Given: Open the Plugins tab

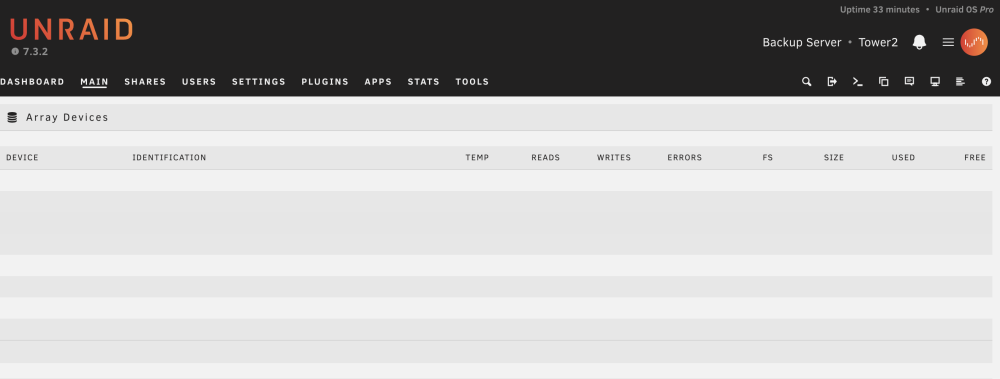Looking at the screenshot, I should (325, 82).
